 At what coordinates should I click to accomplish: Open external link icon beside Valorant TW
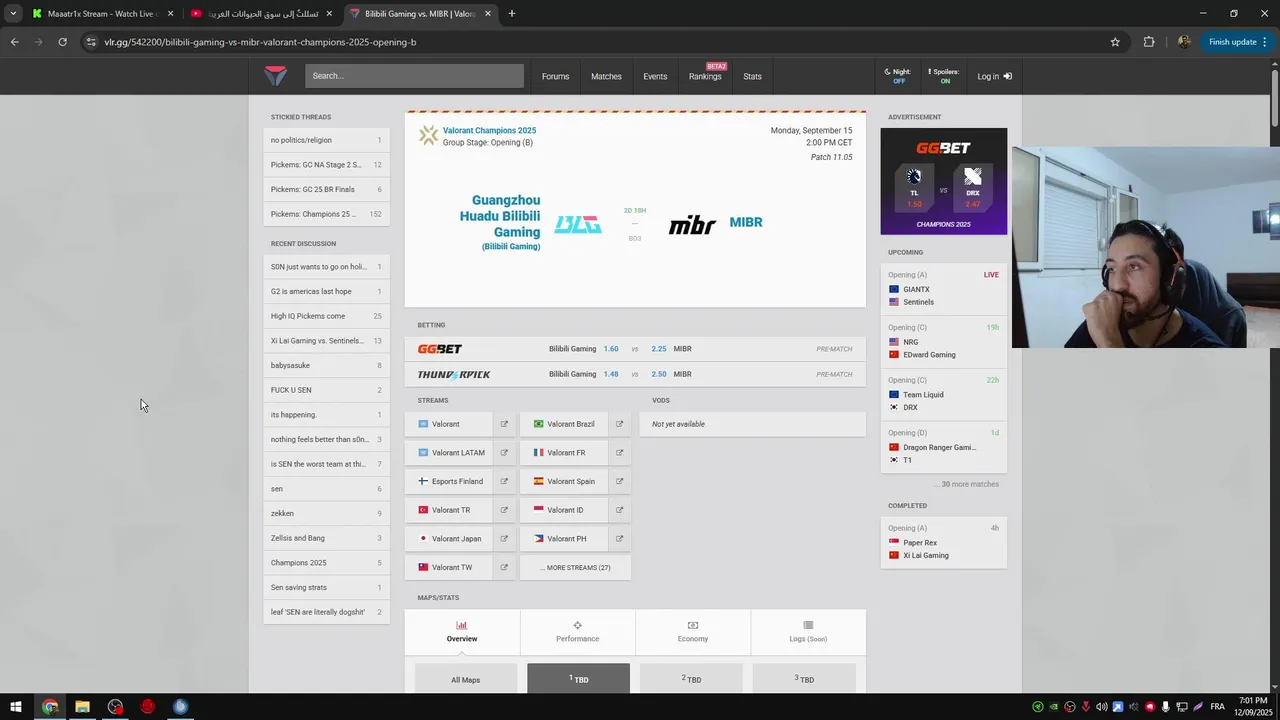[x=504, y=567]
